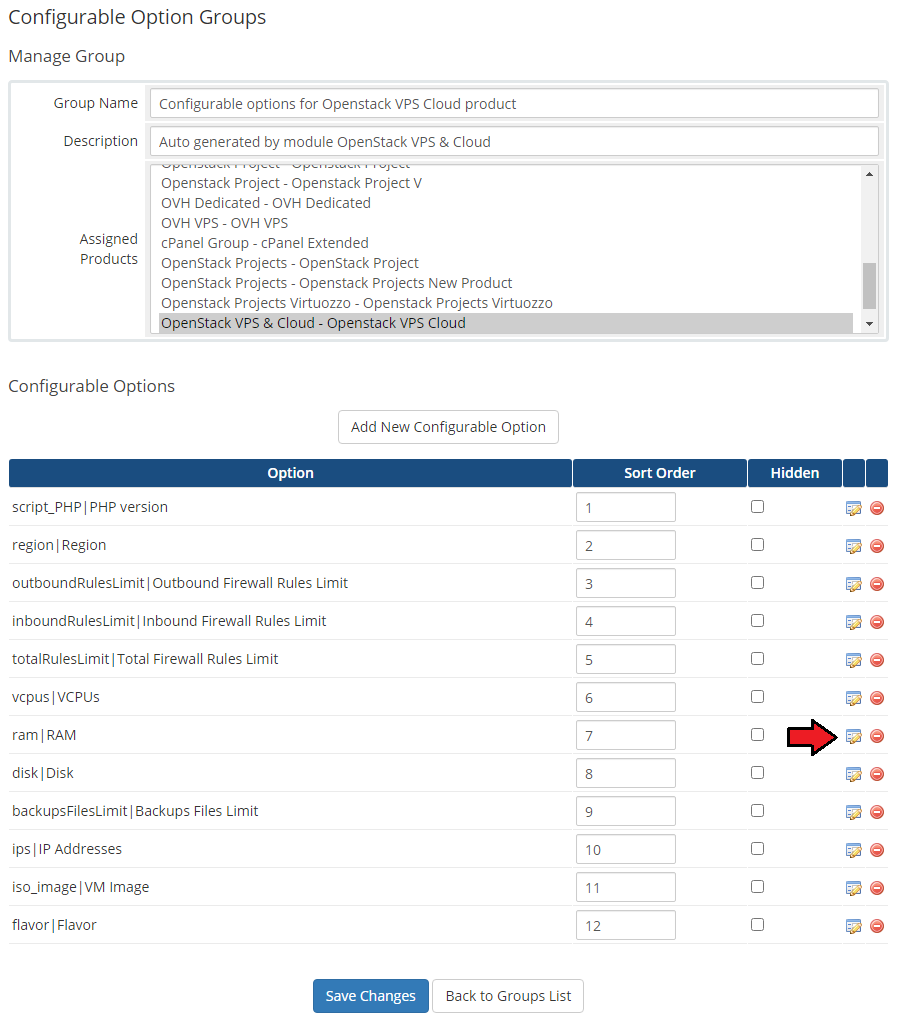The height and width of the screenshot is (1028, 902).
Task: Tick Hidden for ram row
Action: tap(757, 735)
